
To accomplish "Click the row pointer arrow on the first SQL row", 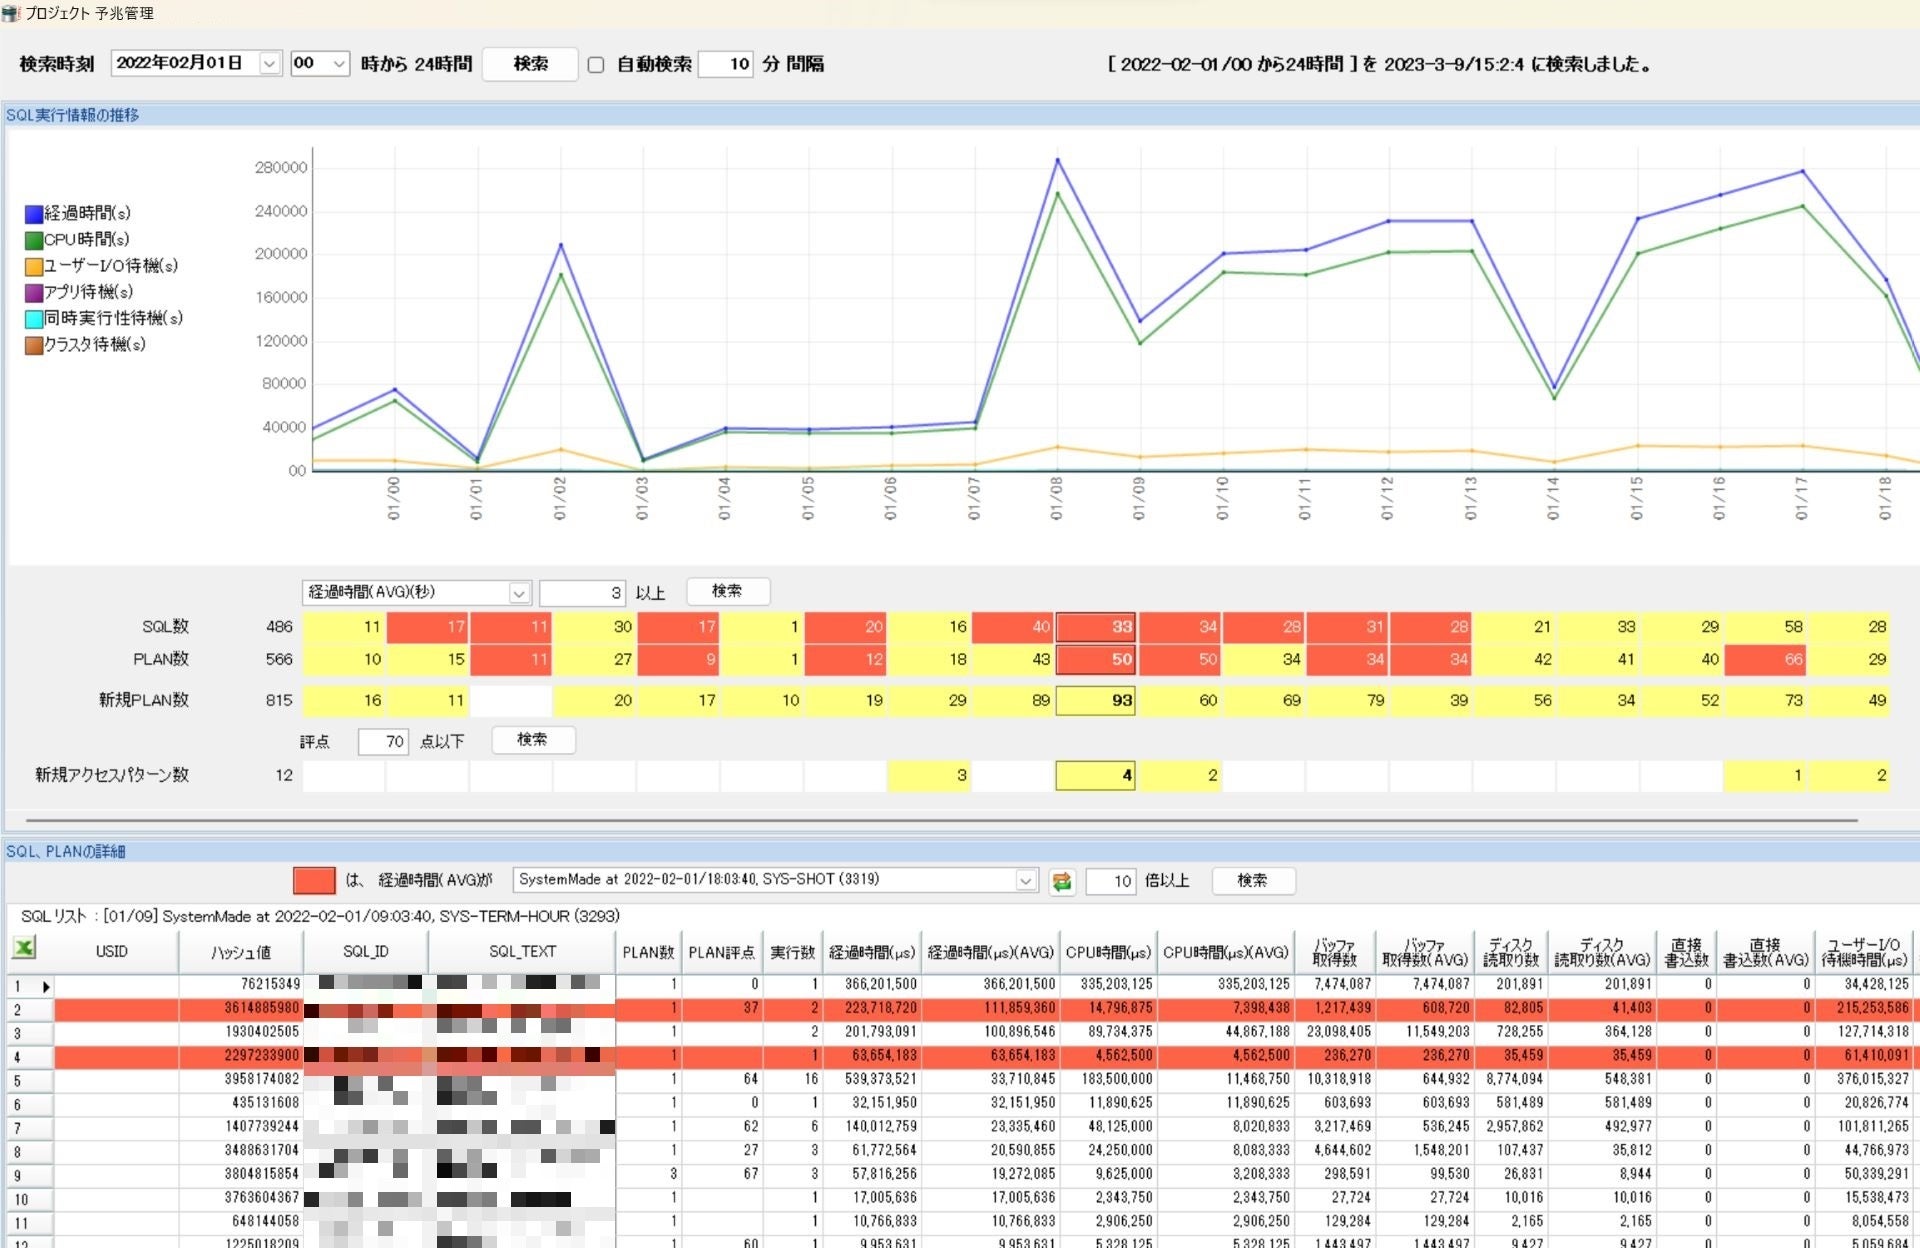I will (x=46, y=984).
